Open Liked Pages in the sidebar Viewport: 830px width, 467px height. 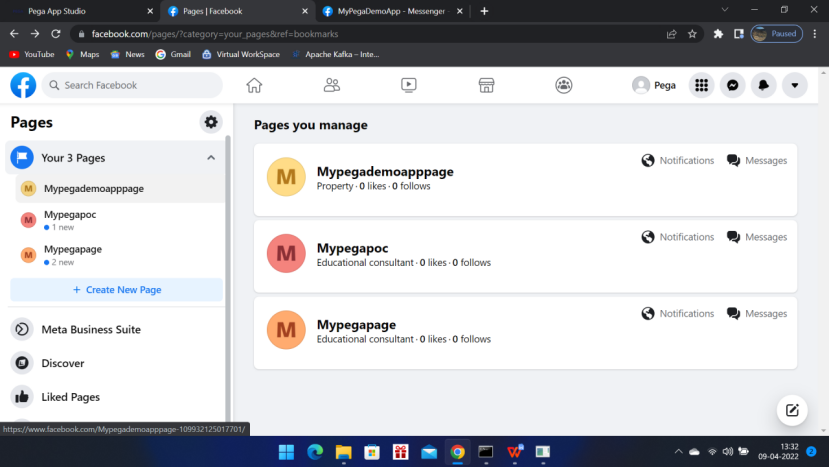tap(116, 397)
